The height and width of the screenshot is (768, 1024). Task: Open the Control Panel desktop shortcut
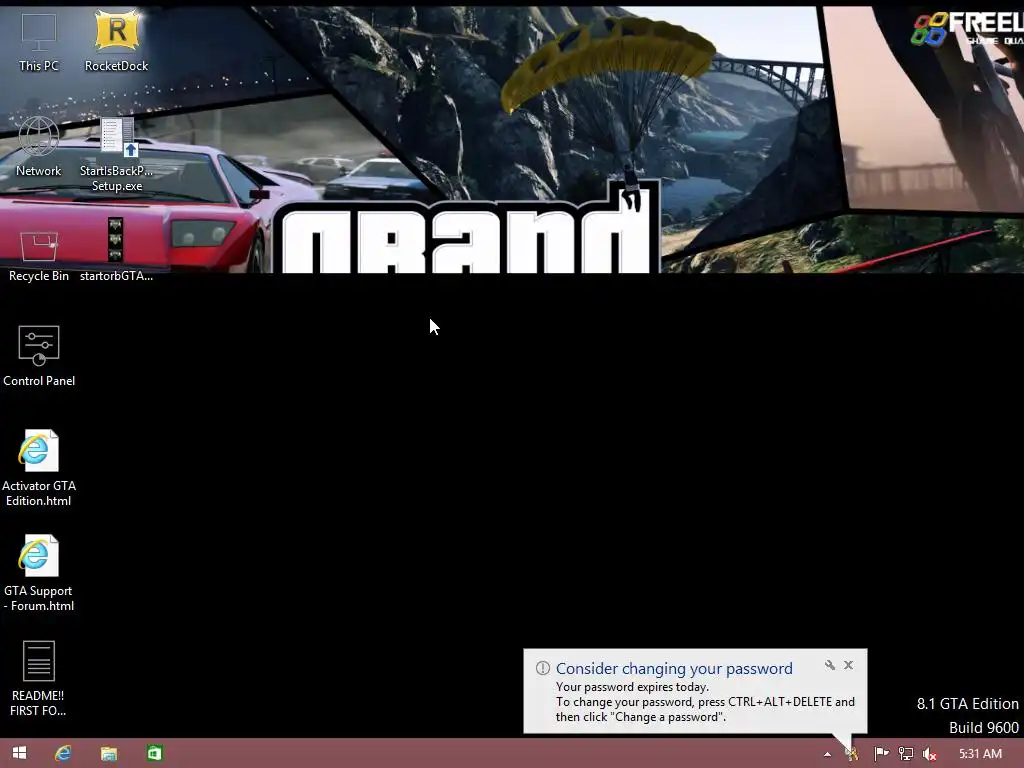click(39, 356)
